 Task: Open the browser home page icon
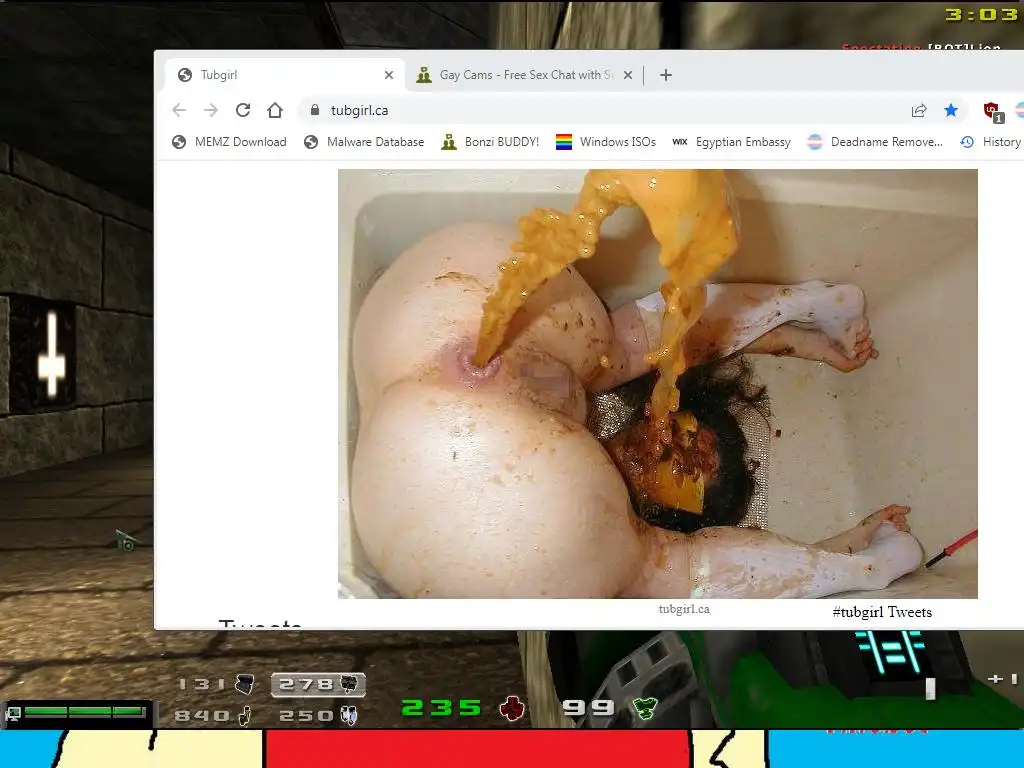(x=275, y=110)
